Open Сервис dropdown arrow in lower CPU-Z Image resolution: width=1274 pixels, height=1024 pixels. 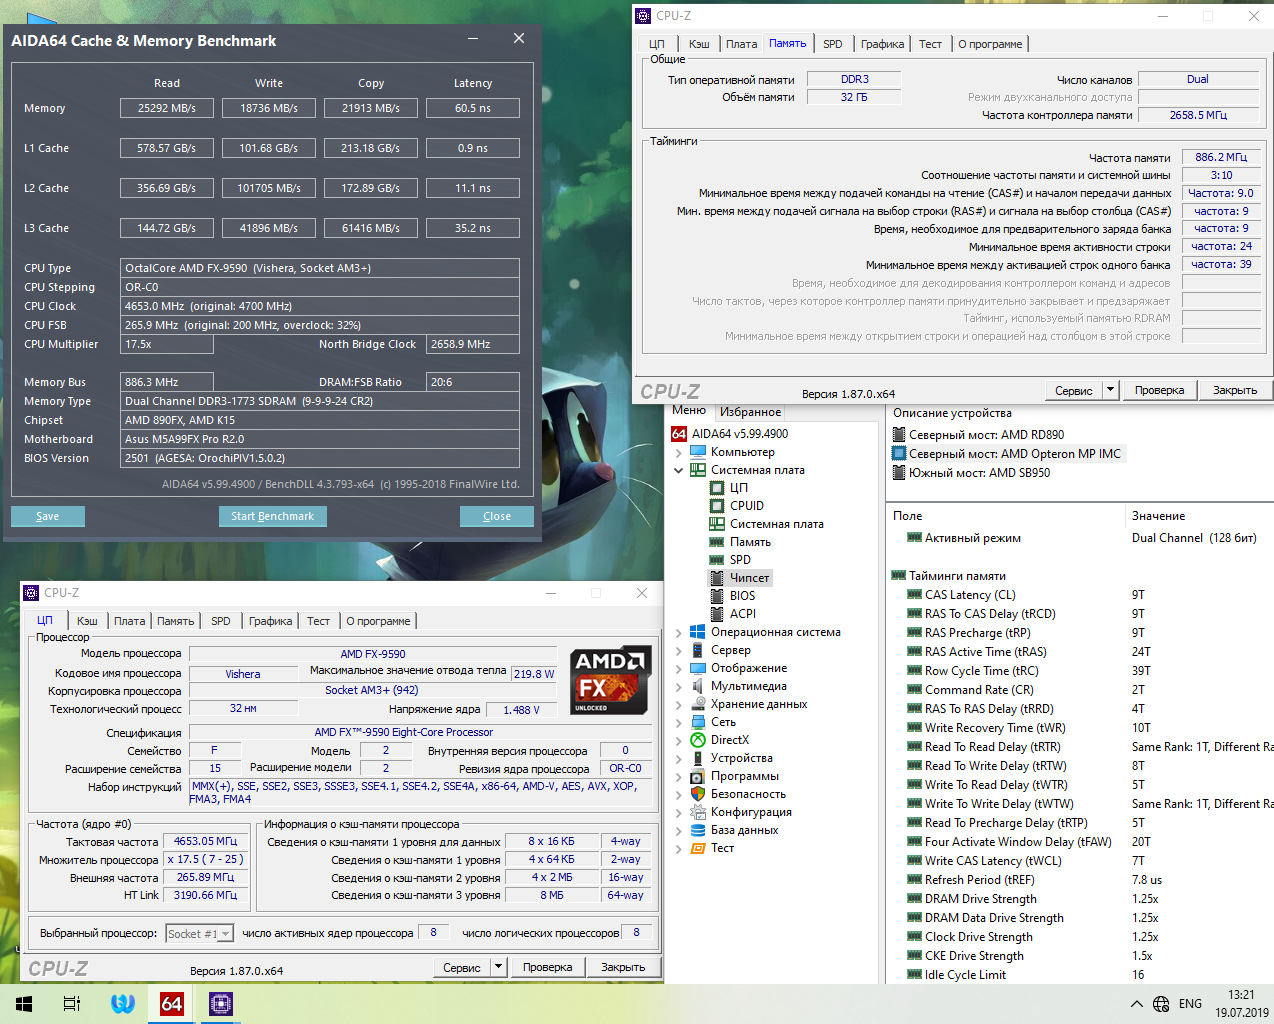498,967
